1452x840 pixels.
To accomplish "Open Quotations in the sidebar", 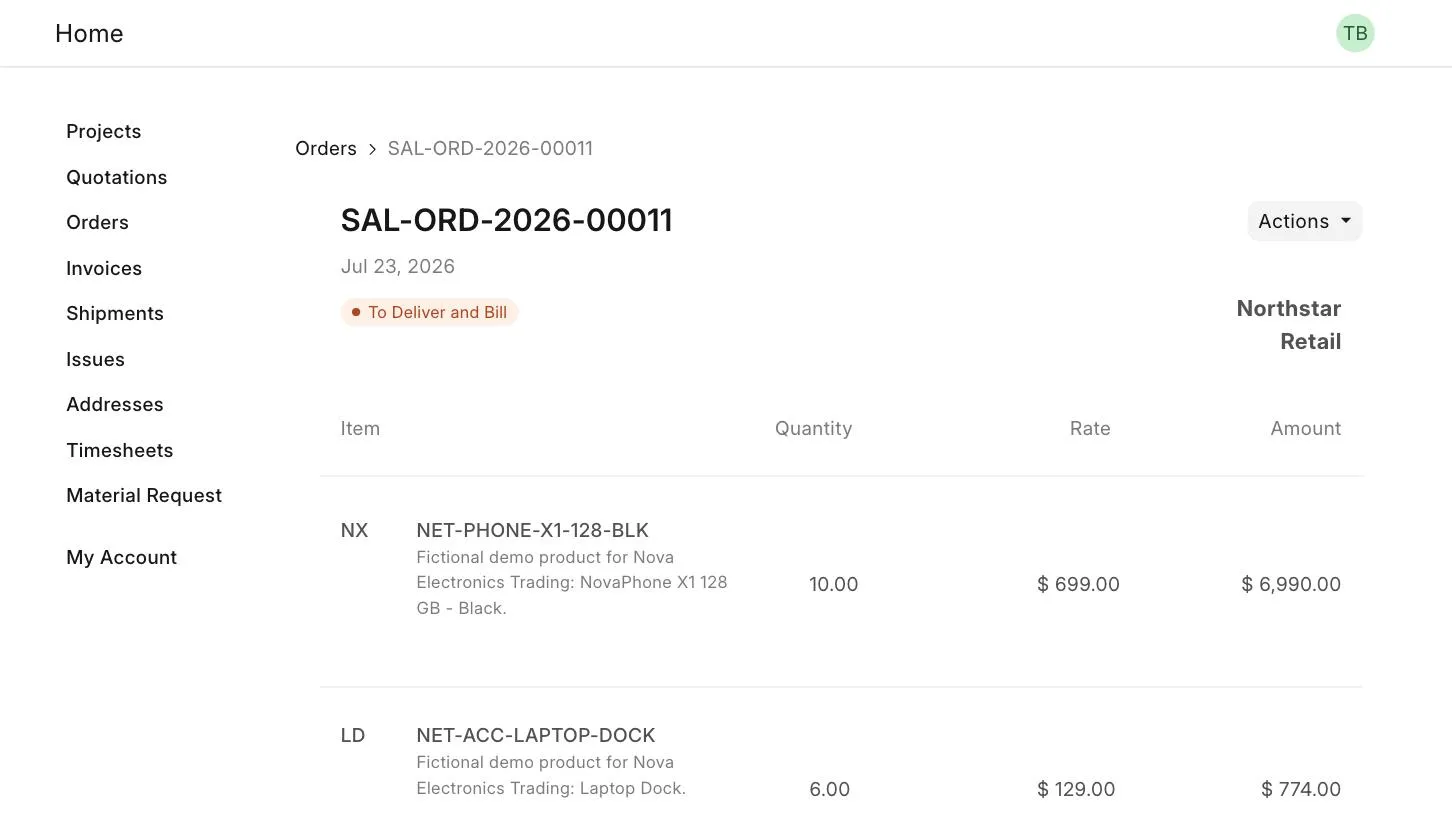I will pyautogui.click(x=117, y=177).
